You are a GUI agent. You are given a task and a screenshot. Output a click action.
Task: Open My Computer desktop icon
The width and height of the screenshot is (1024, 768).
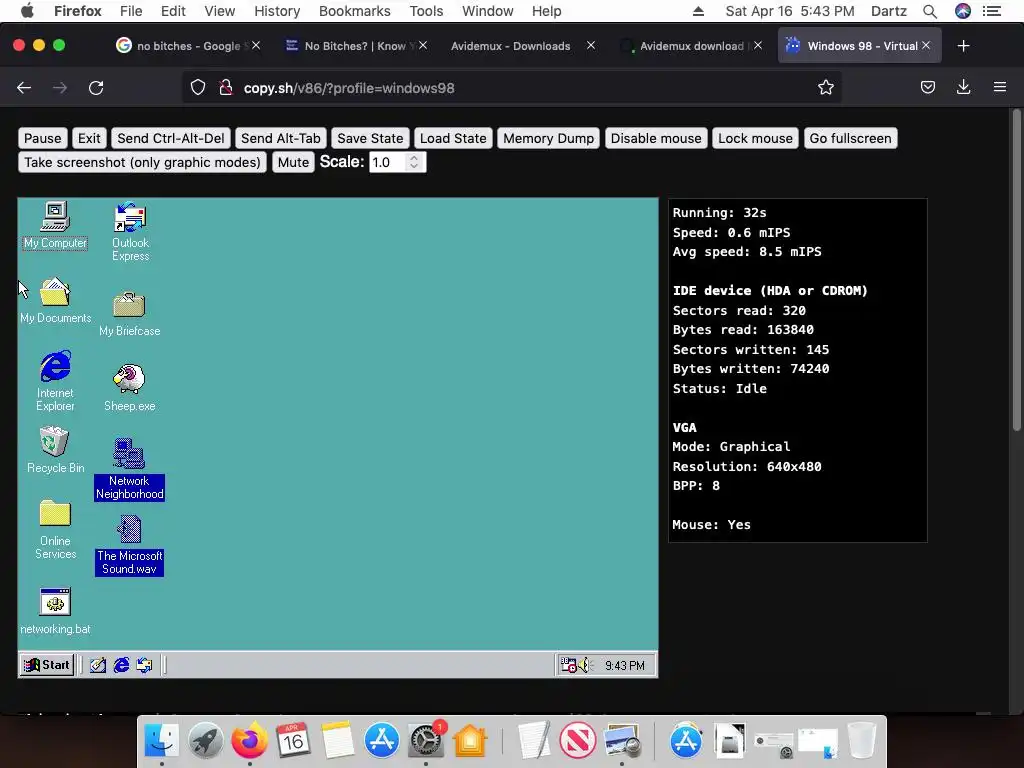(55, 225)
